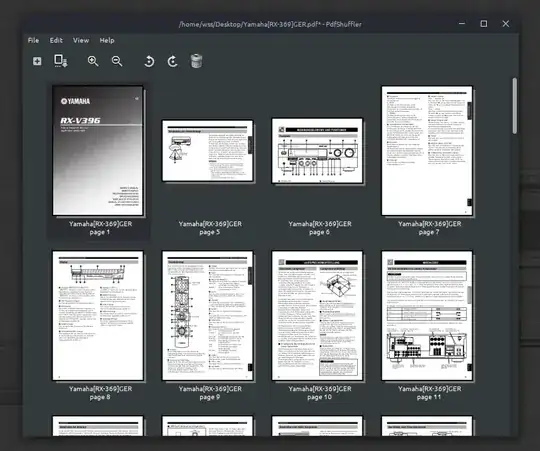Rotate selected page clockwise
The height and width of the screenshot is (451, 540).
pos(173,61)
